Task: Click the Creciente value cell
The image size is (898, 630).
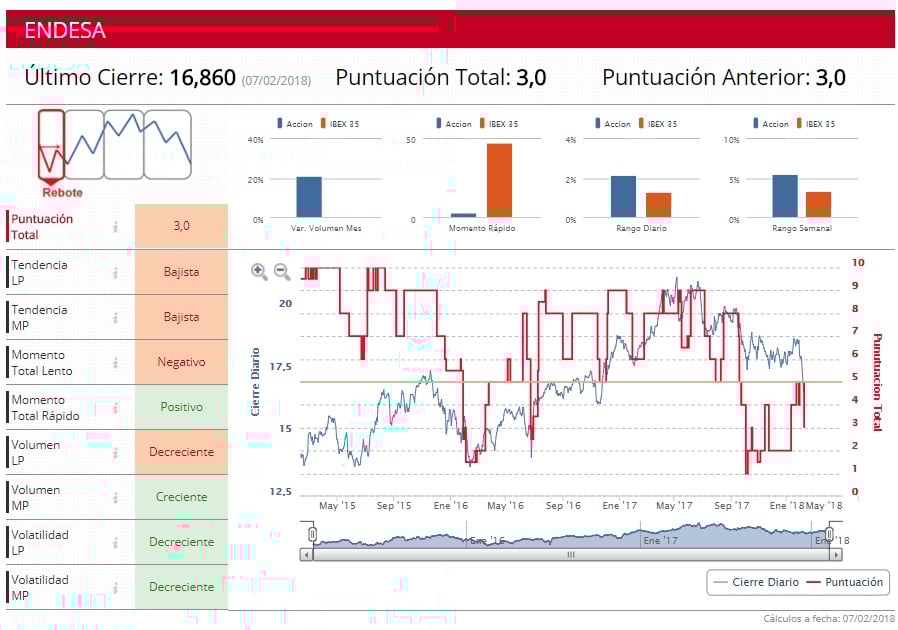Action: 182,497
